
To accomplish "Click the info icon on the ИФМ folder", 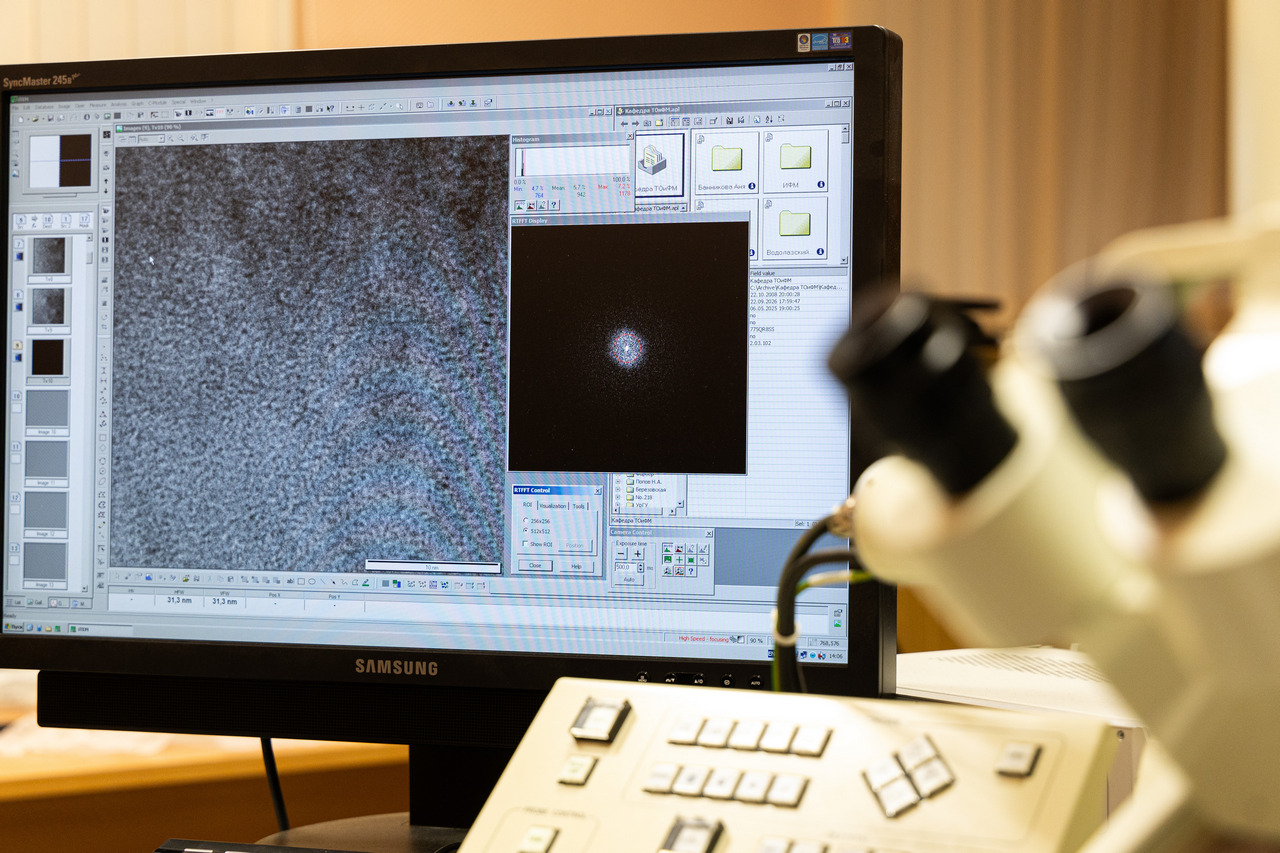I will 821,184.
